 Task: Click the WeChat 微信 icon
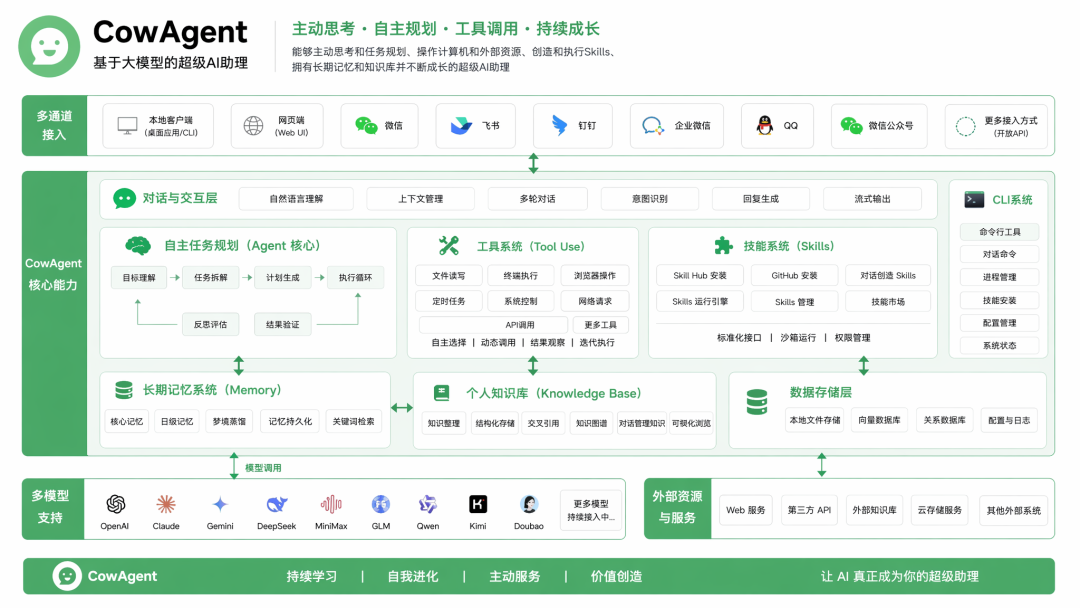[x=366, y=125]
